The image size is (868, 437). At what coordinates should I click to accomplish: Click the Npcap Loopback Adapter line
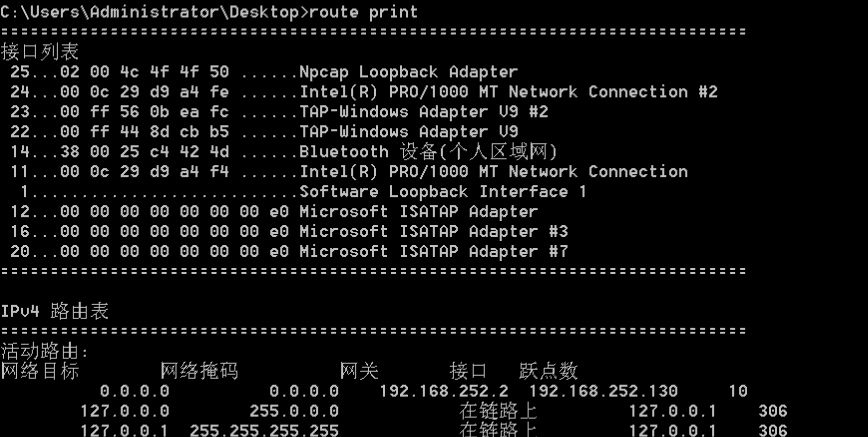point(264,72)
